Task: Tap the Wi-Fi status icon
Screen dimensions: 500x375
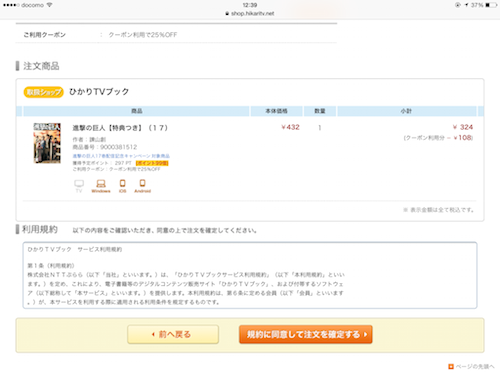Action: click(49, 5)
